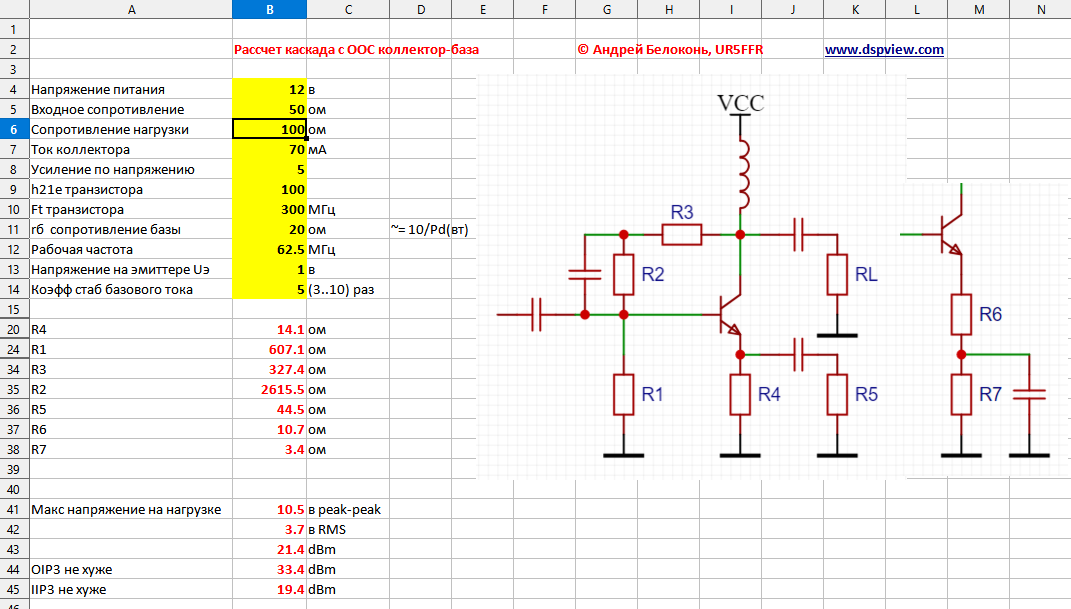Select column B header
This screenshot has height=609, width=1071.
269,9
